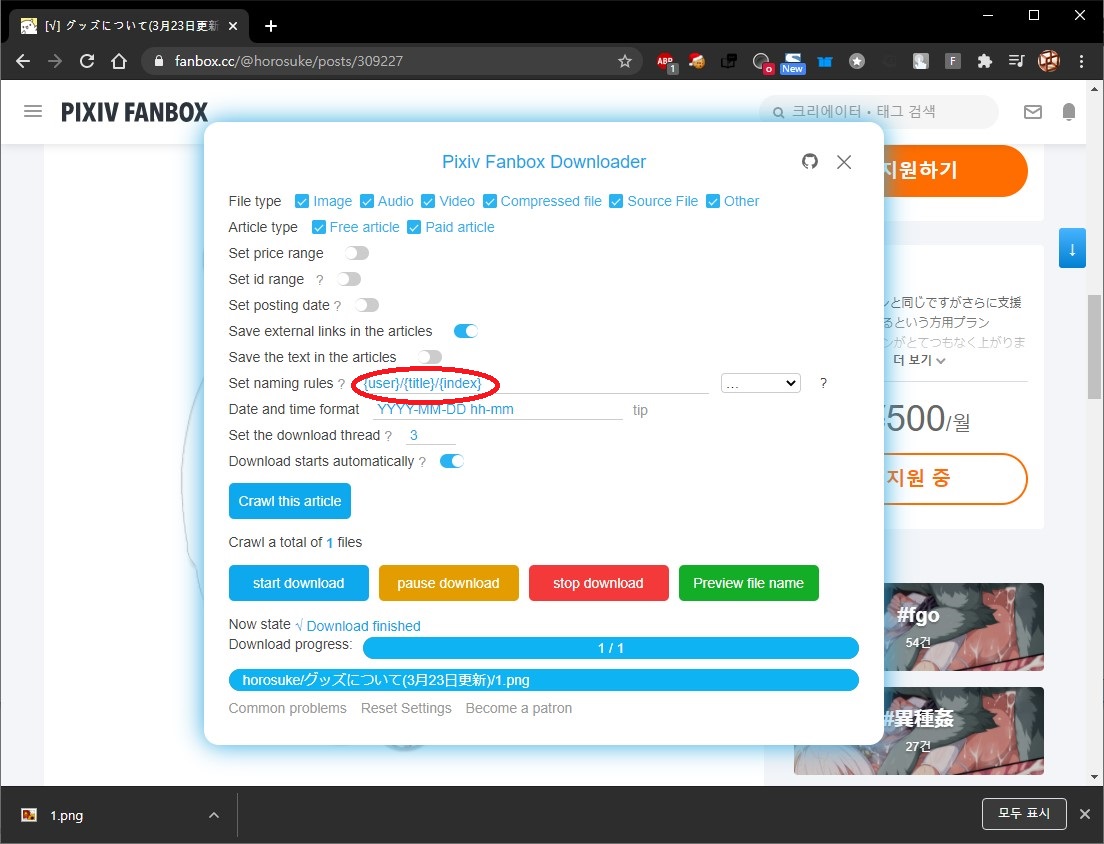Screen dimensions: 1104x844
Task: Uncheck Other file type
Action: point(713,201)
